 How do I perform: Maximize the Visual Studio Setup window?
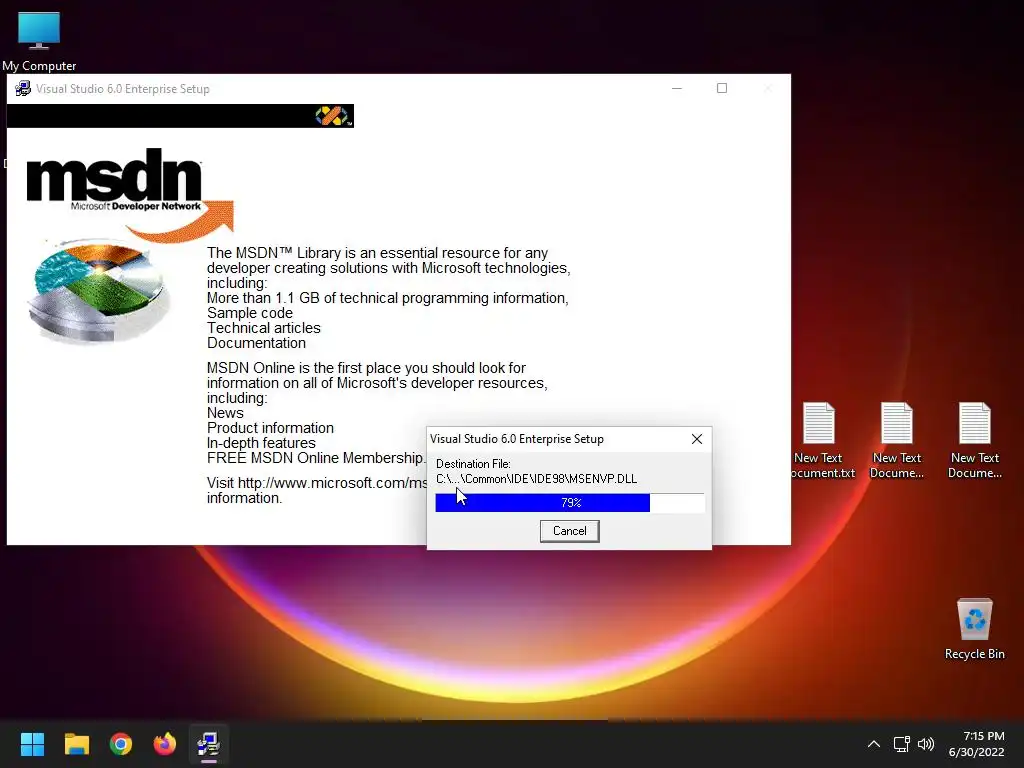coord(722,88)
